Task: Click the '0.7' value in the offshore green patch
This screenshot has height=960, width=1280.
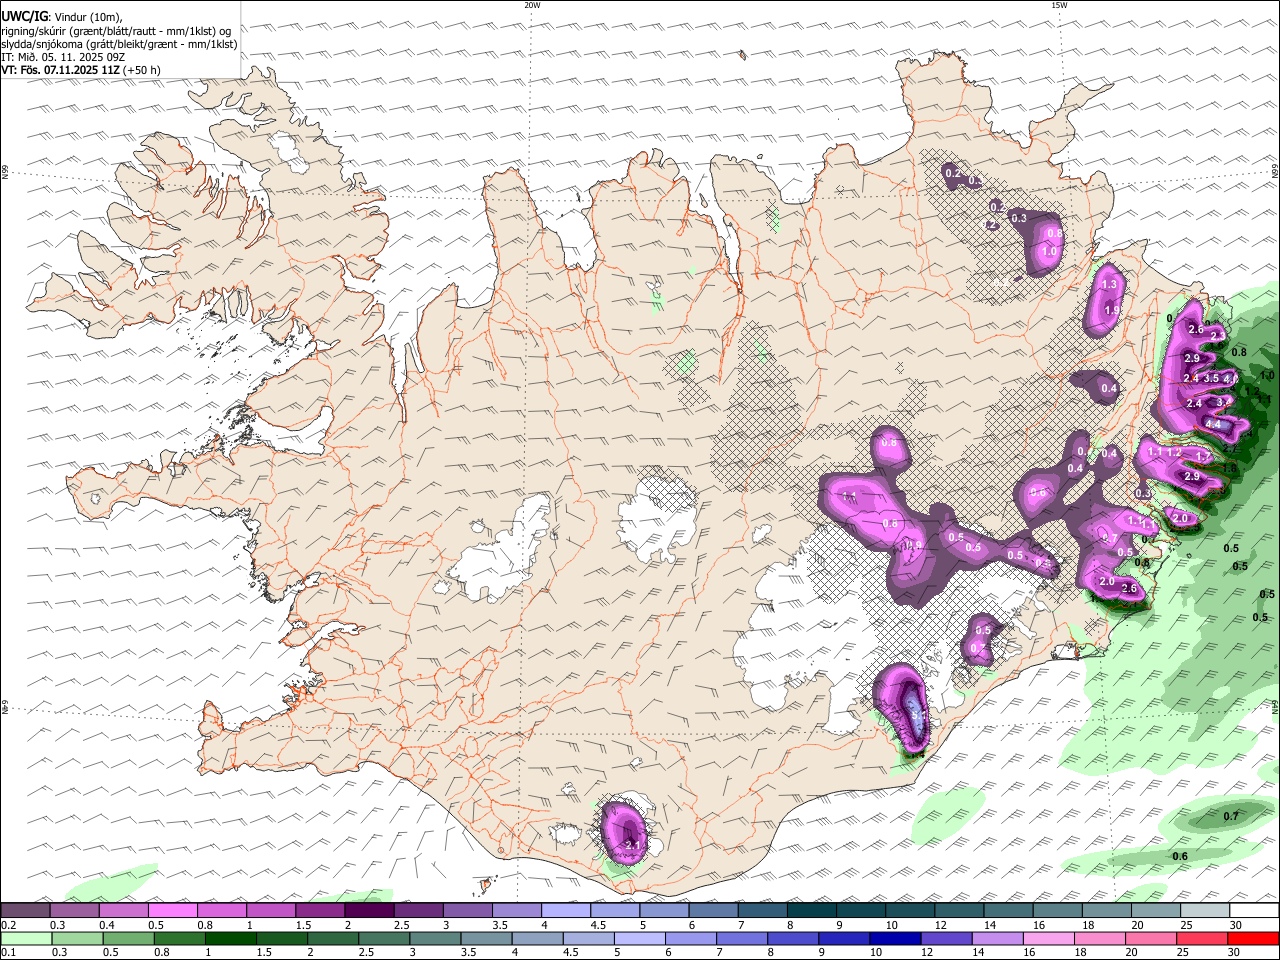Action: [1231, 816]
